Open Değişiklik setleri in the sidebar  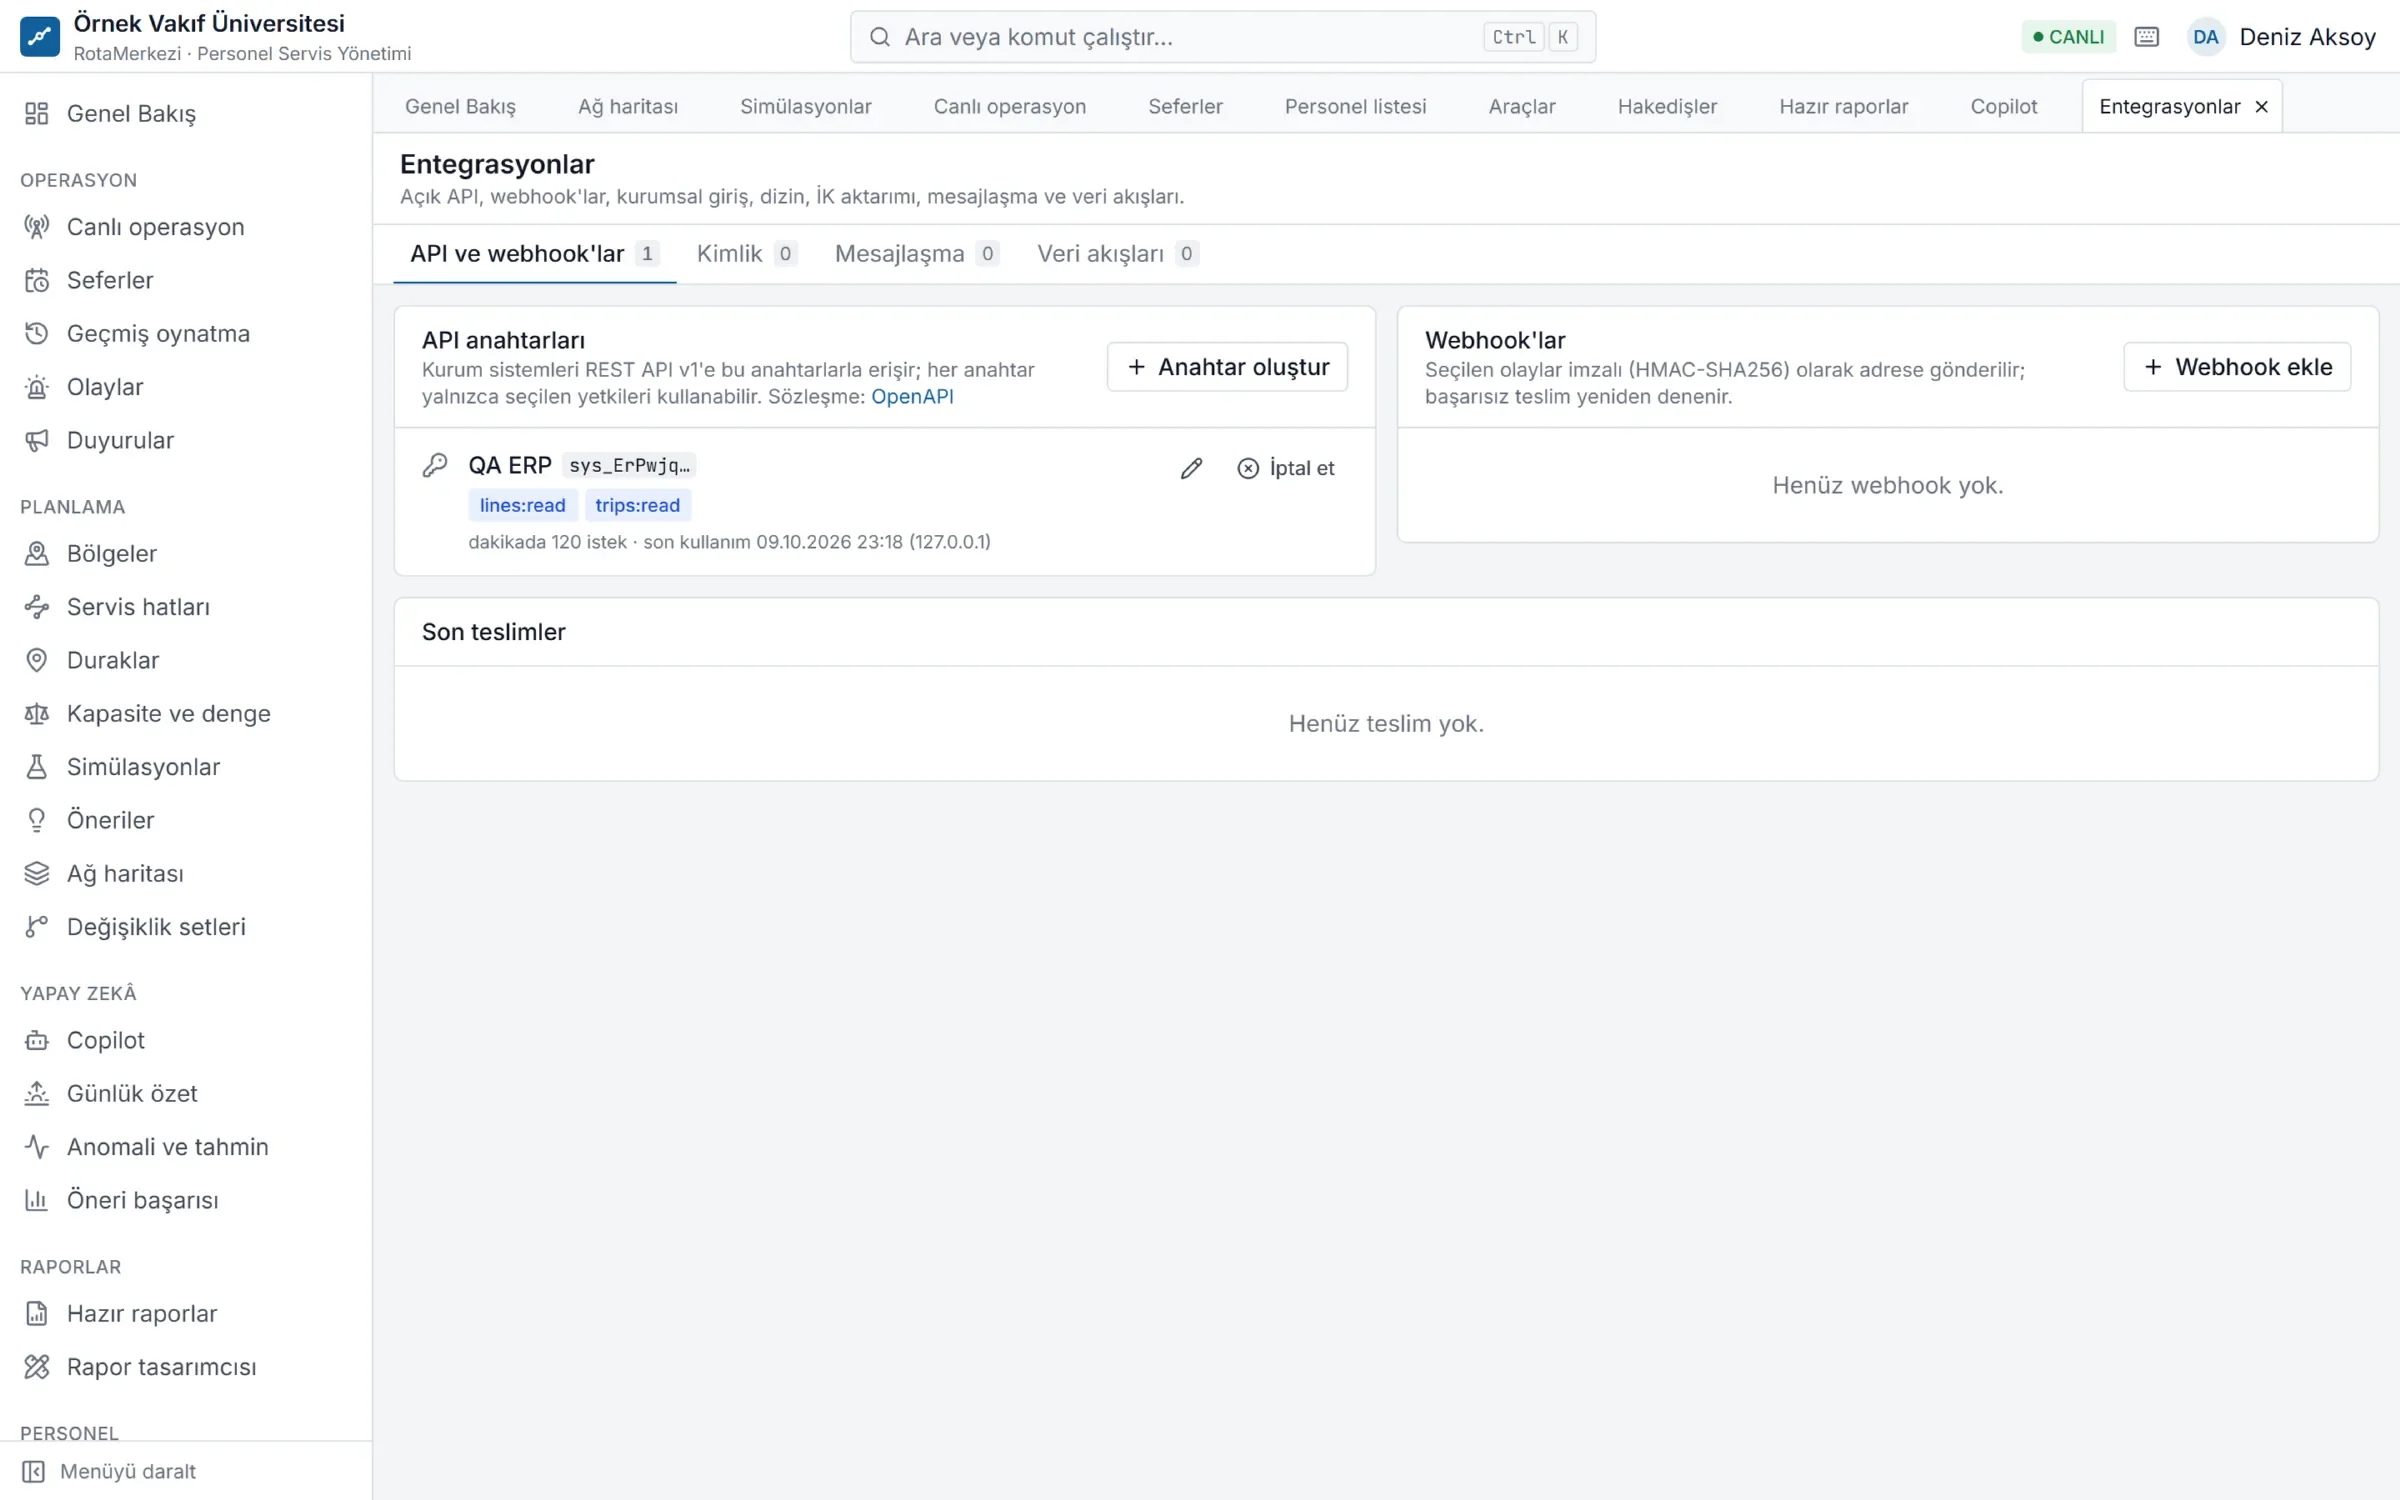coord(186,927)
